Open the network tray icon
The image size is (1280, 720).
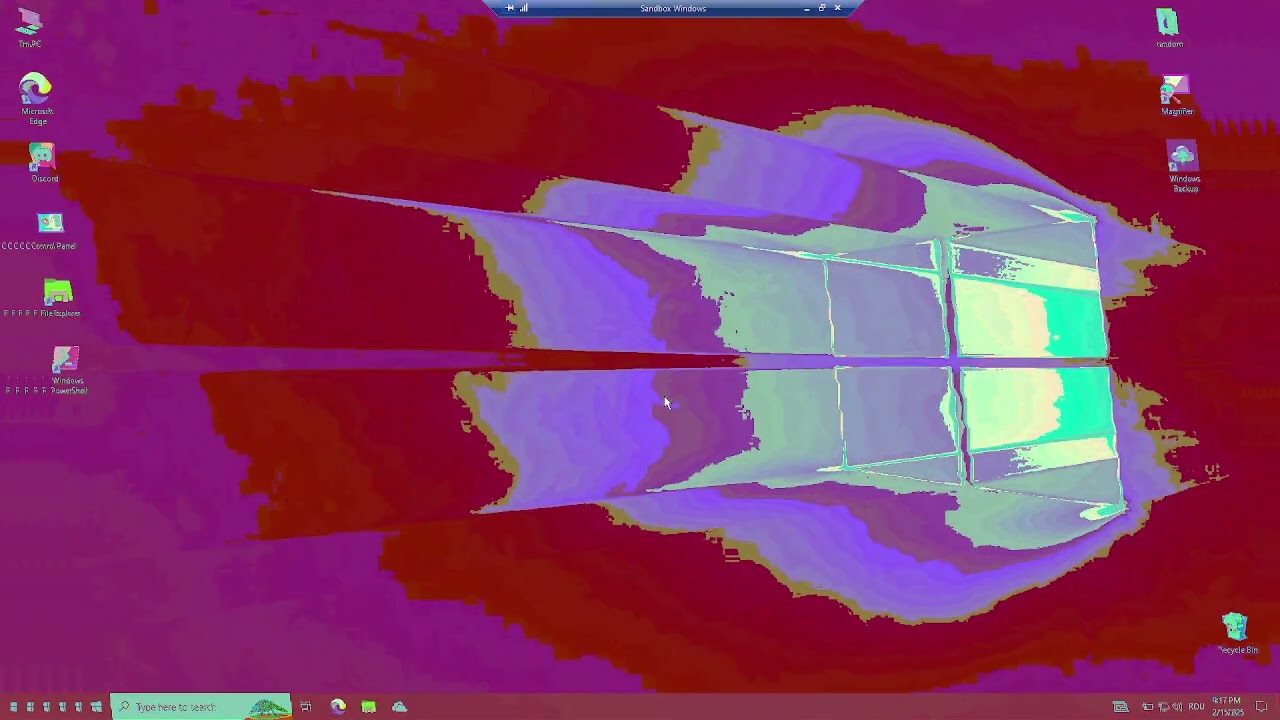tap(1163, 707)
